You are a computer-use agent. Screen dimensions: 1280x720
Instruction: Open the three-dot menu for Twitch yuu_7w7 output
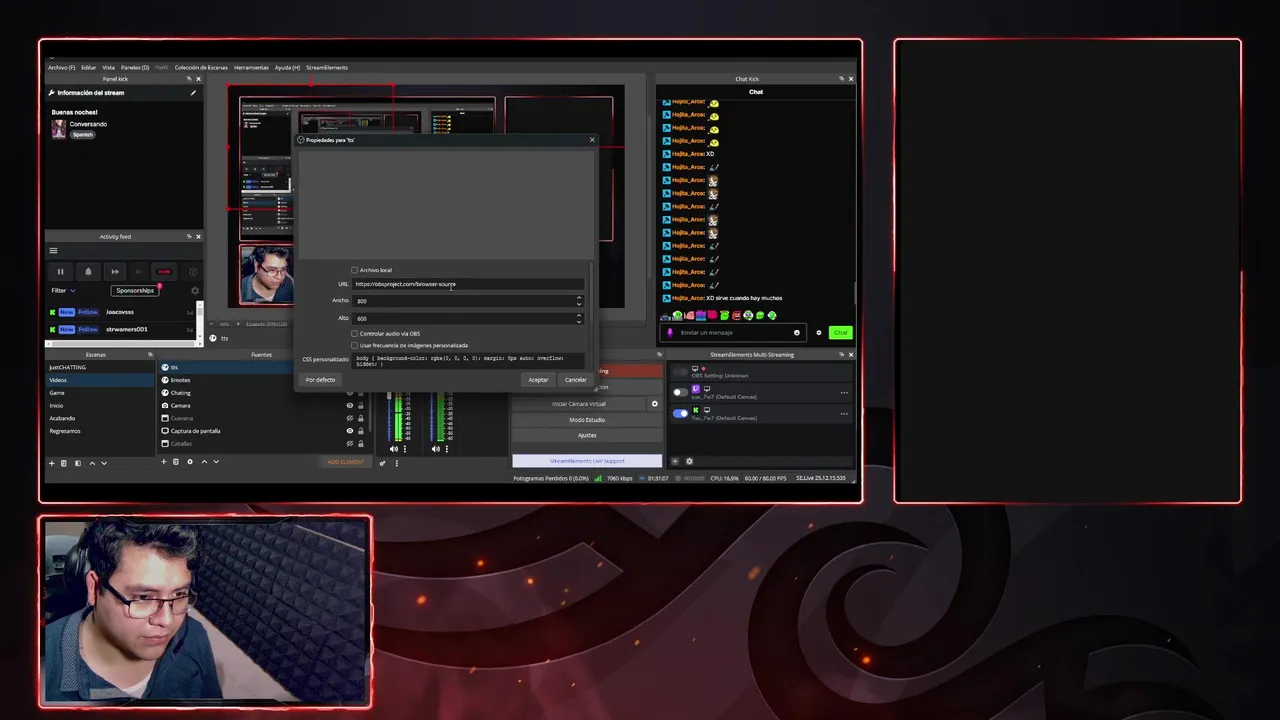[844, 393]
